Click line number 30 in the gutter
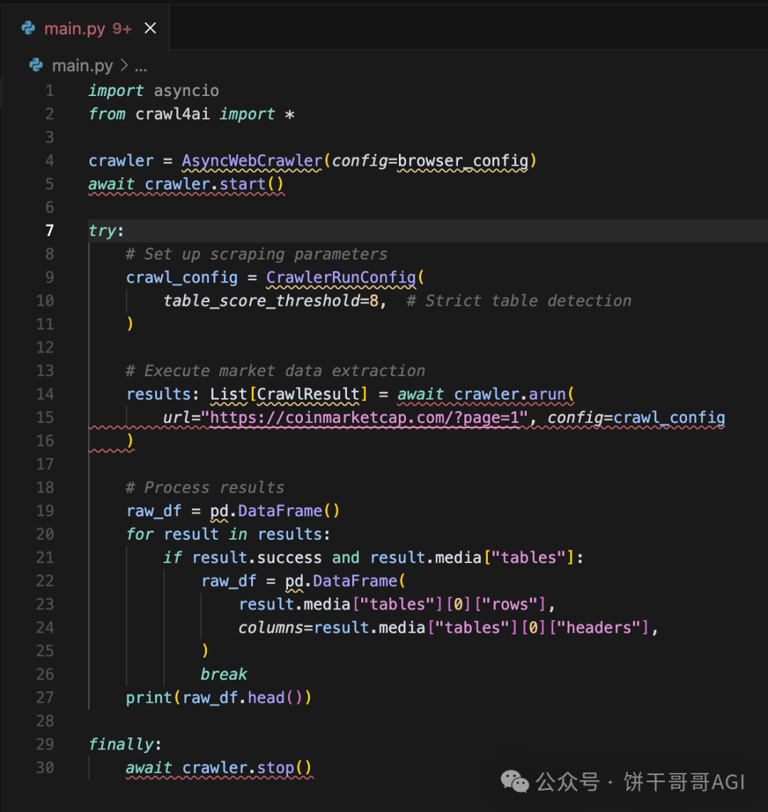 point(46,767)
